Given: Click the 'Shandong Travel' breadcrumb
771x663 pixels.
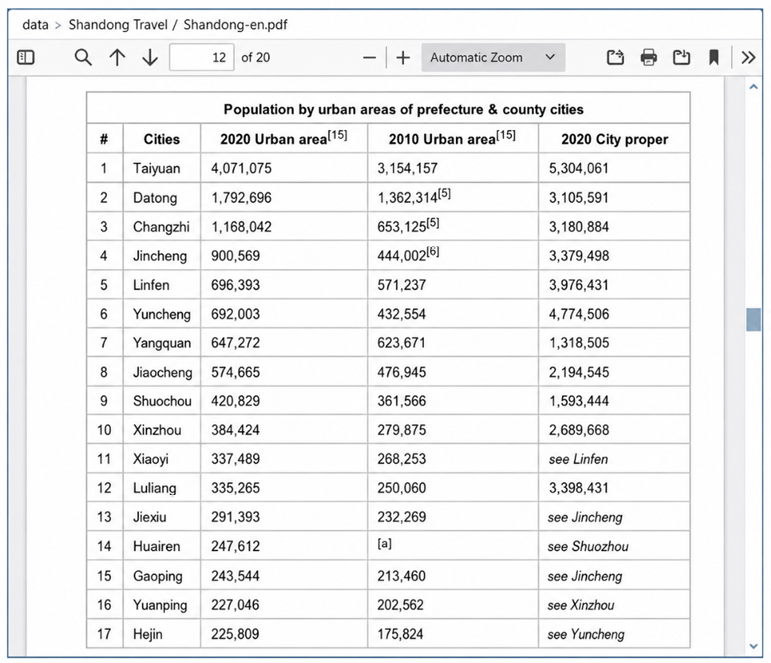Looking at the screenshot, I should tap(118, 25).
